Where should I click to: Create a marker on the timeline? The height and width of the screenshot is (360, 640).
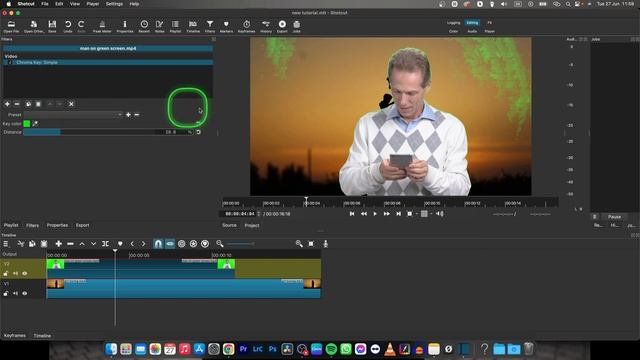(x=120, y=244)
